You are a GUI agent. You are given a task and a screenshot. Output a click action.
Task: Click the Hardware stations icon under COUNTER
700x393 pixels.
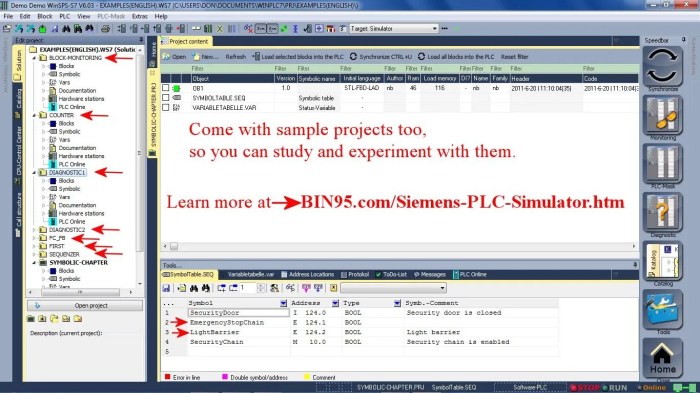[x=52, y=156]
